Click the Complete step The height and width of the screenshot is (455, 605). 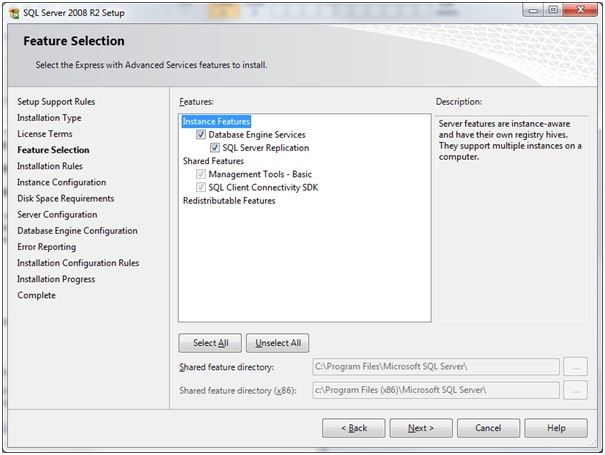36,295
